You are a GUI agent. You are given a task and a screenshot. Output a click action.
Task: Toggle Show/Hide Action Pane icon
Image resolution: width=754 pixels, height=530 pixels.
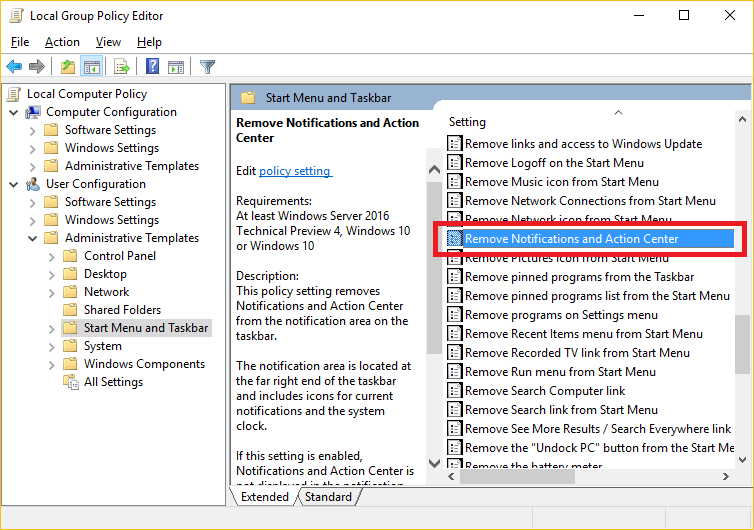pyautogui.click(x=176, y=67)
